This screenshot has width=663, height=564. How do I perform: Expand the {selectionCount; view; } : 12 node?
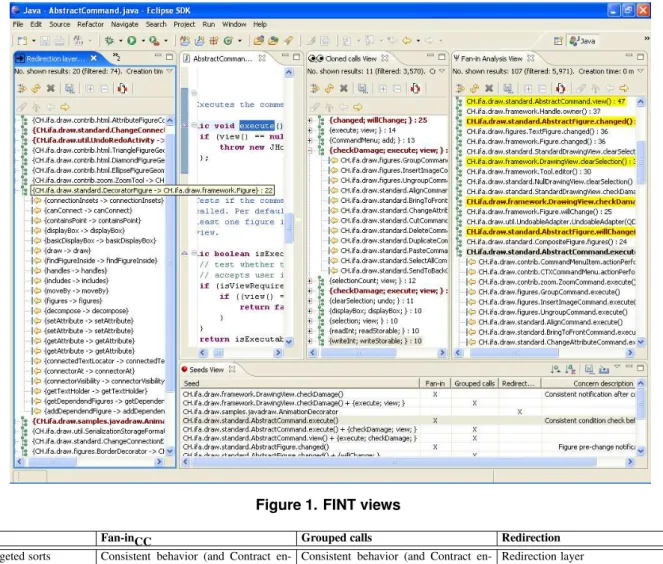(x=310, y=281)
